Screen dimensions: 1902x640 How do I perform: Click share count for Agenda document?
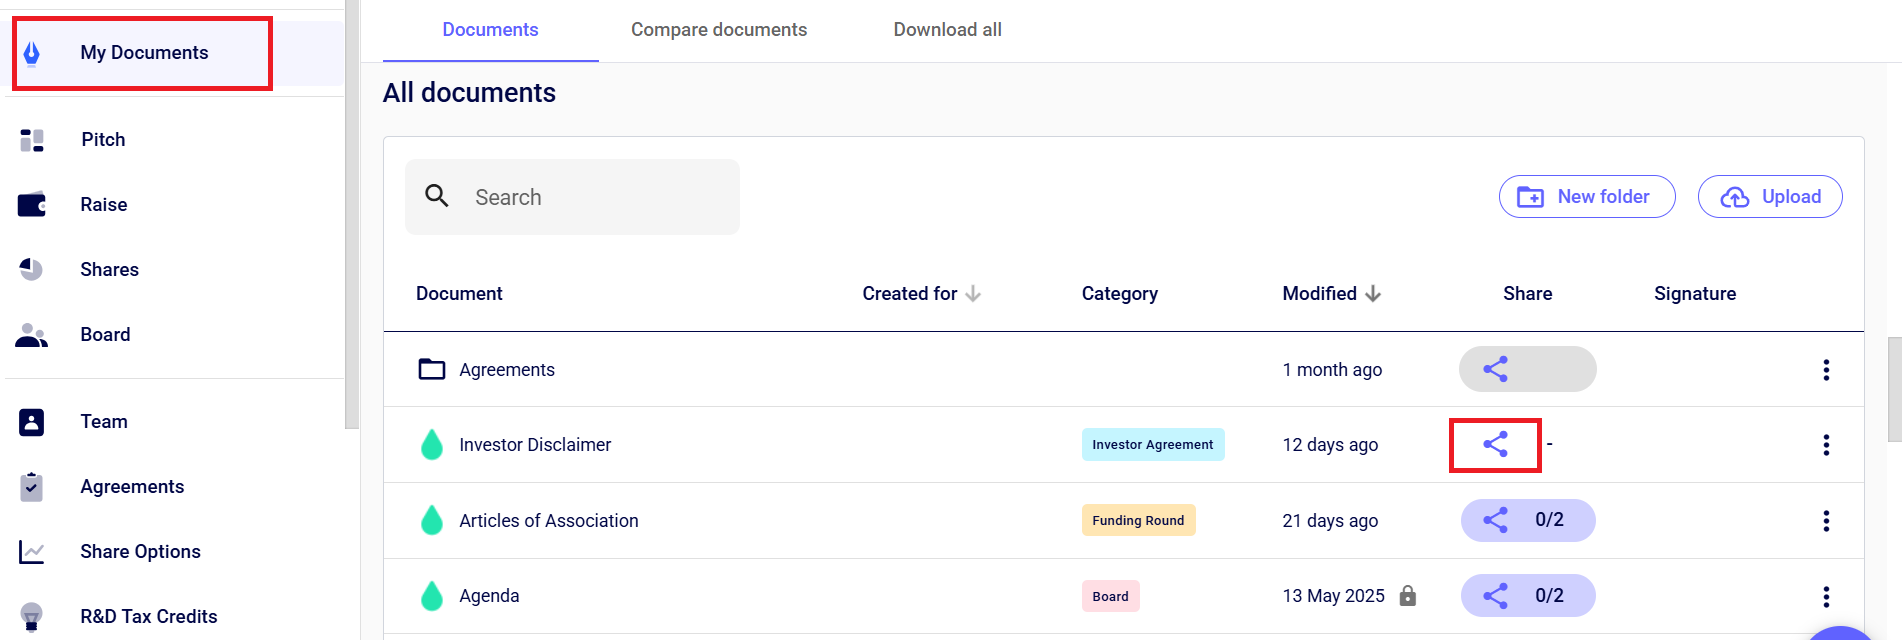tap(1548, 596)
